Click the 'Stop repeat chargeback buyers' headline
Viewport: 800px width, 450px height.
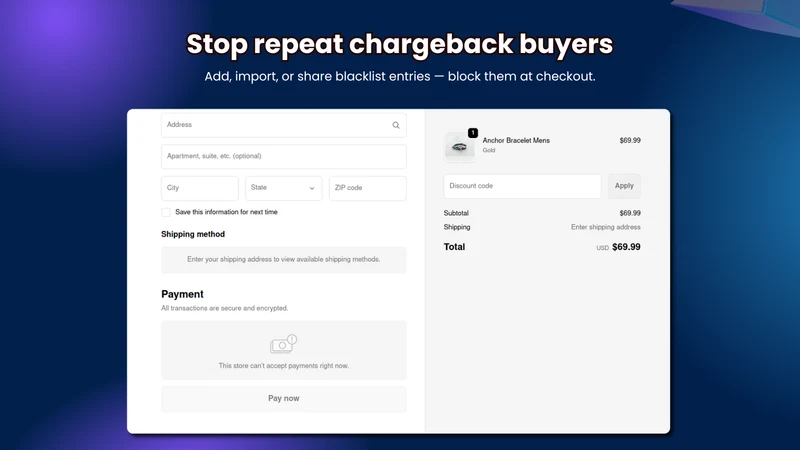point(399,44)
